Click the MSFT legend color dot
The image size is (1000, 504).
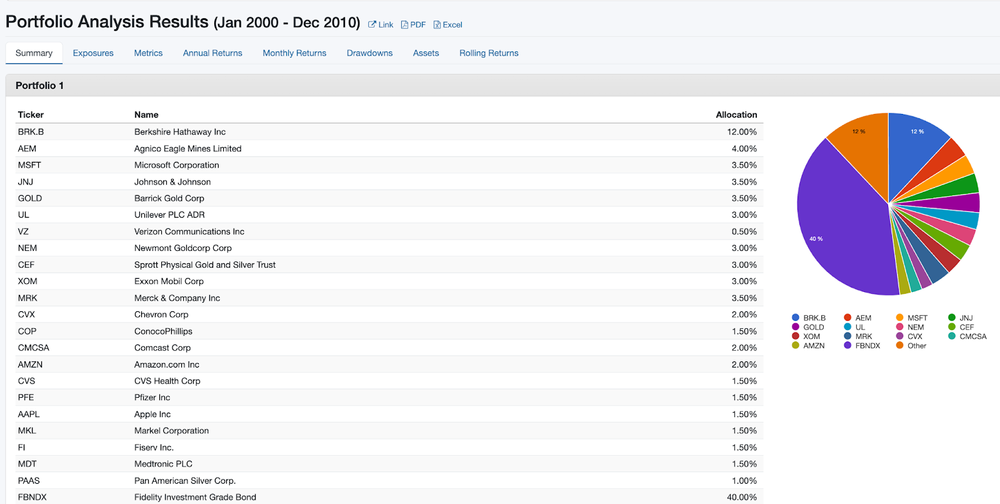[x=899, y=317]
